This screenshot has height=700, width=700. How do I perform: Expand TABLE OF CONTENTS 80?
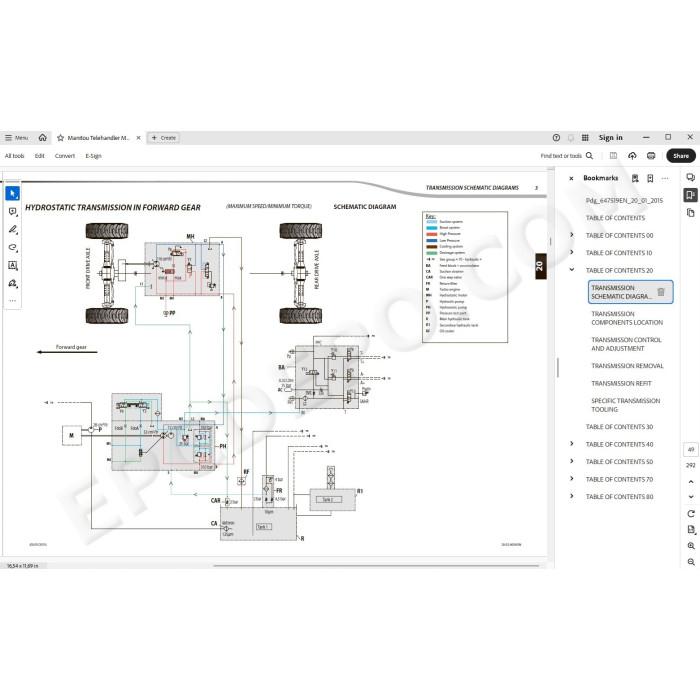(x=572, y=496)
